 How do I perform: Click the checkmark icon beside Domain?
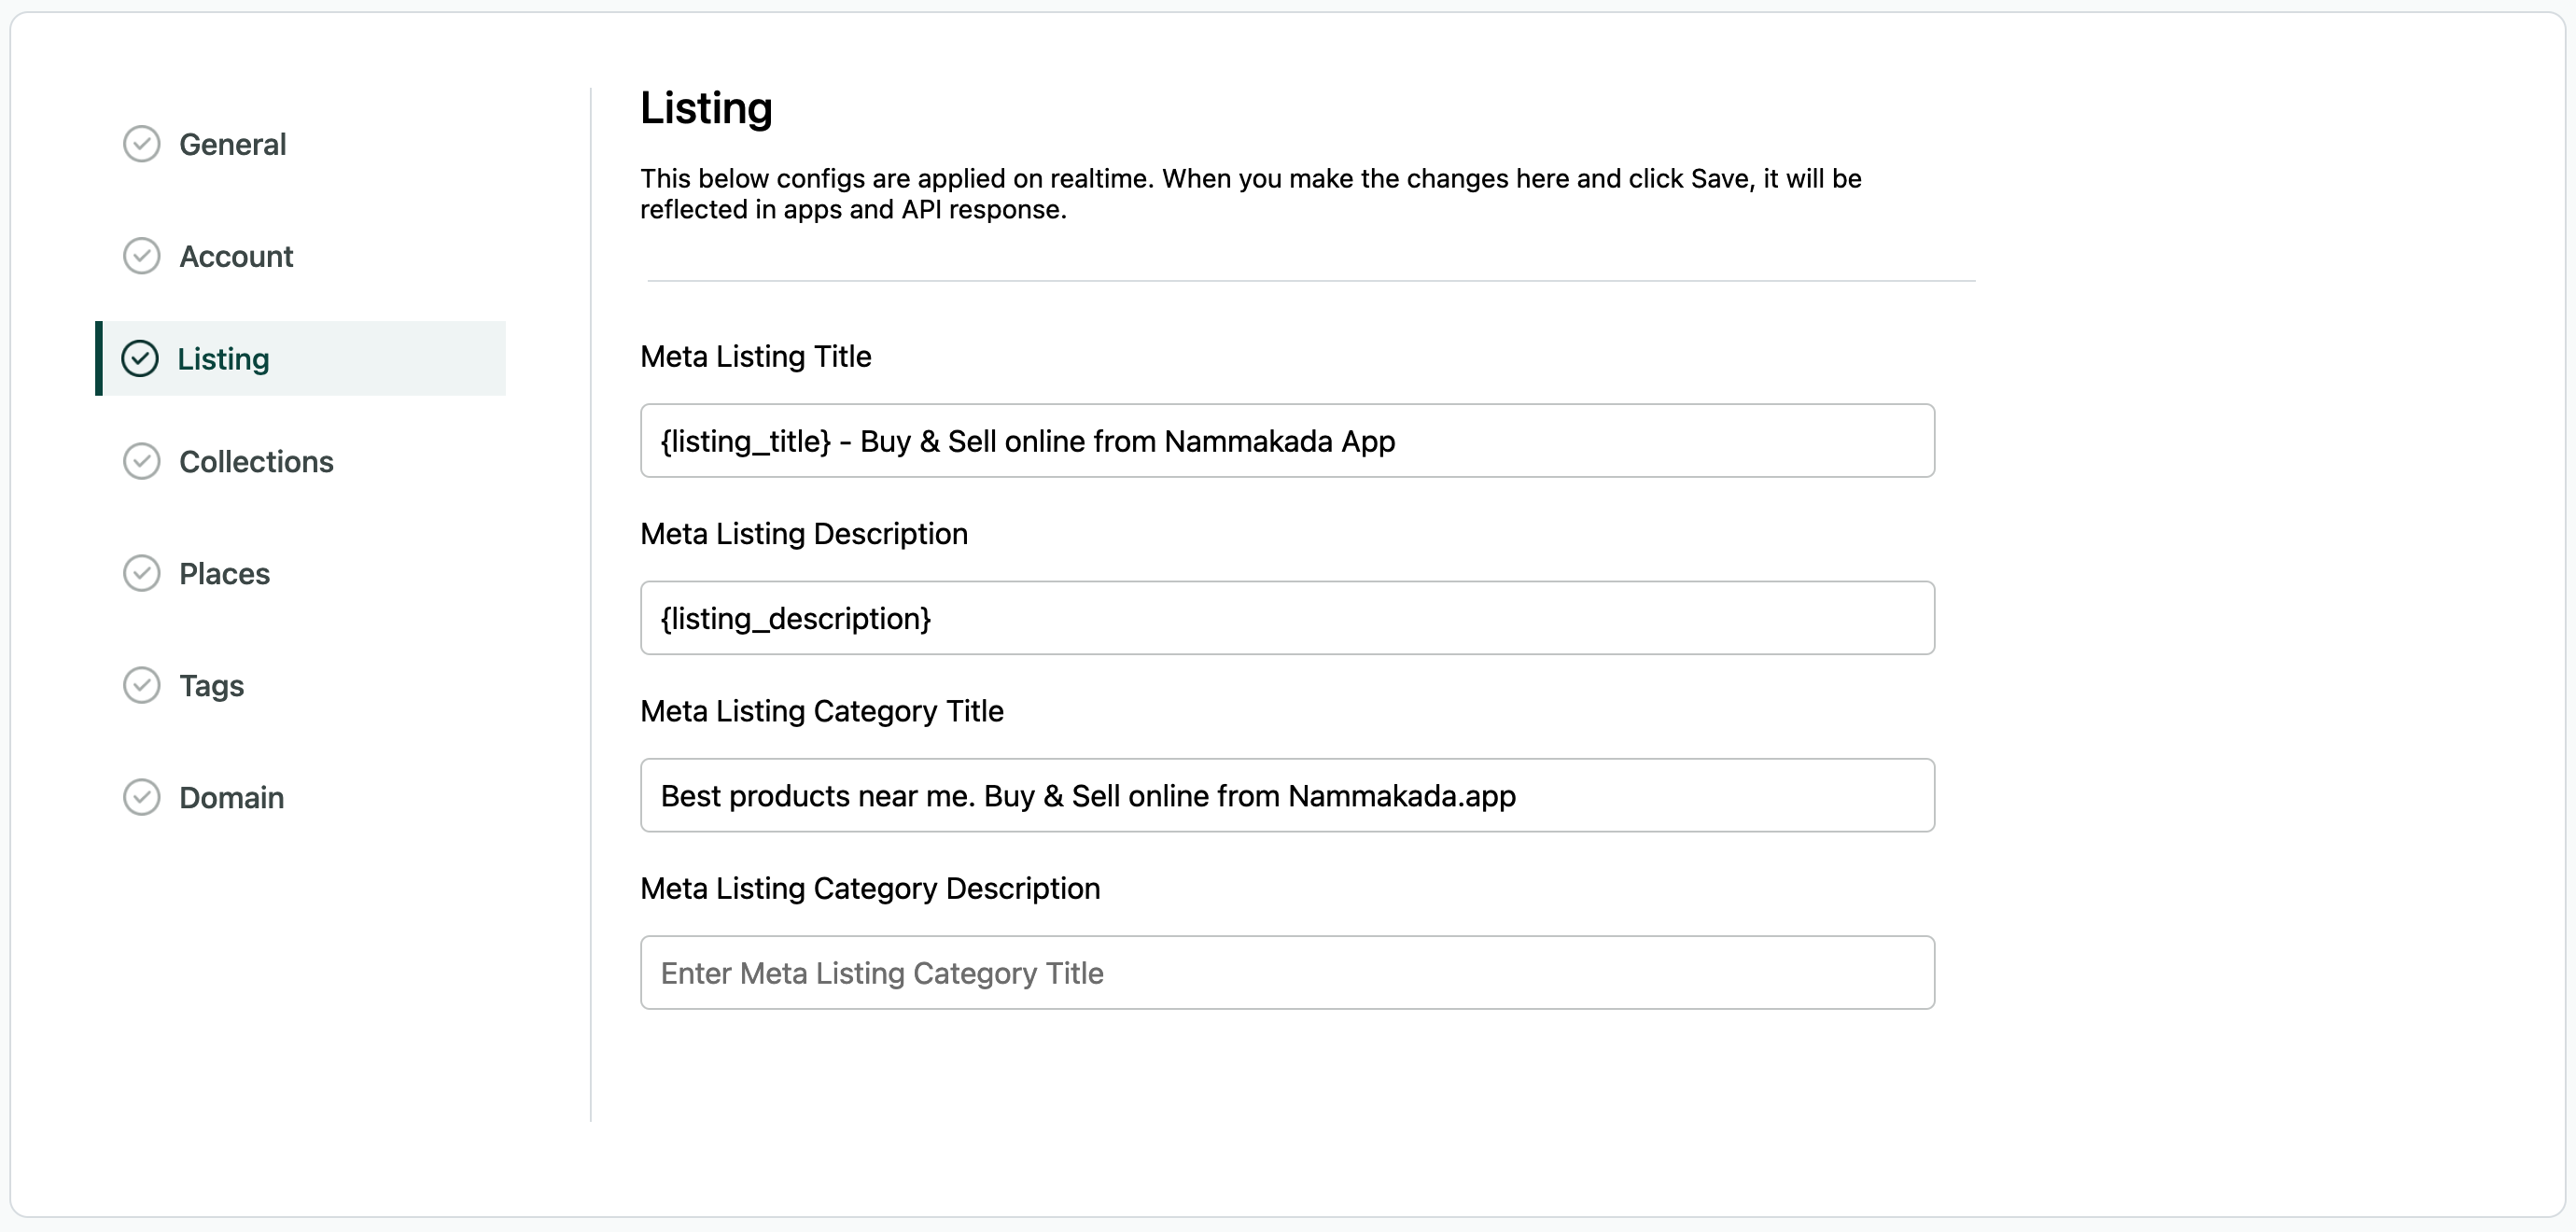141,797
